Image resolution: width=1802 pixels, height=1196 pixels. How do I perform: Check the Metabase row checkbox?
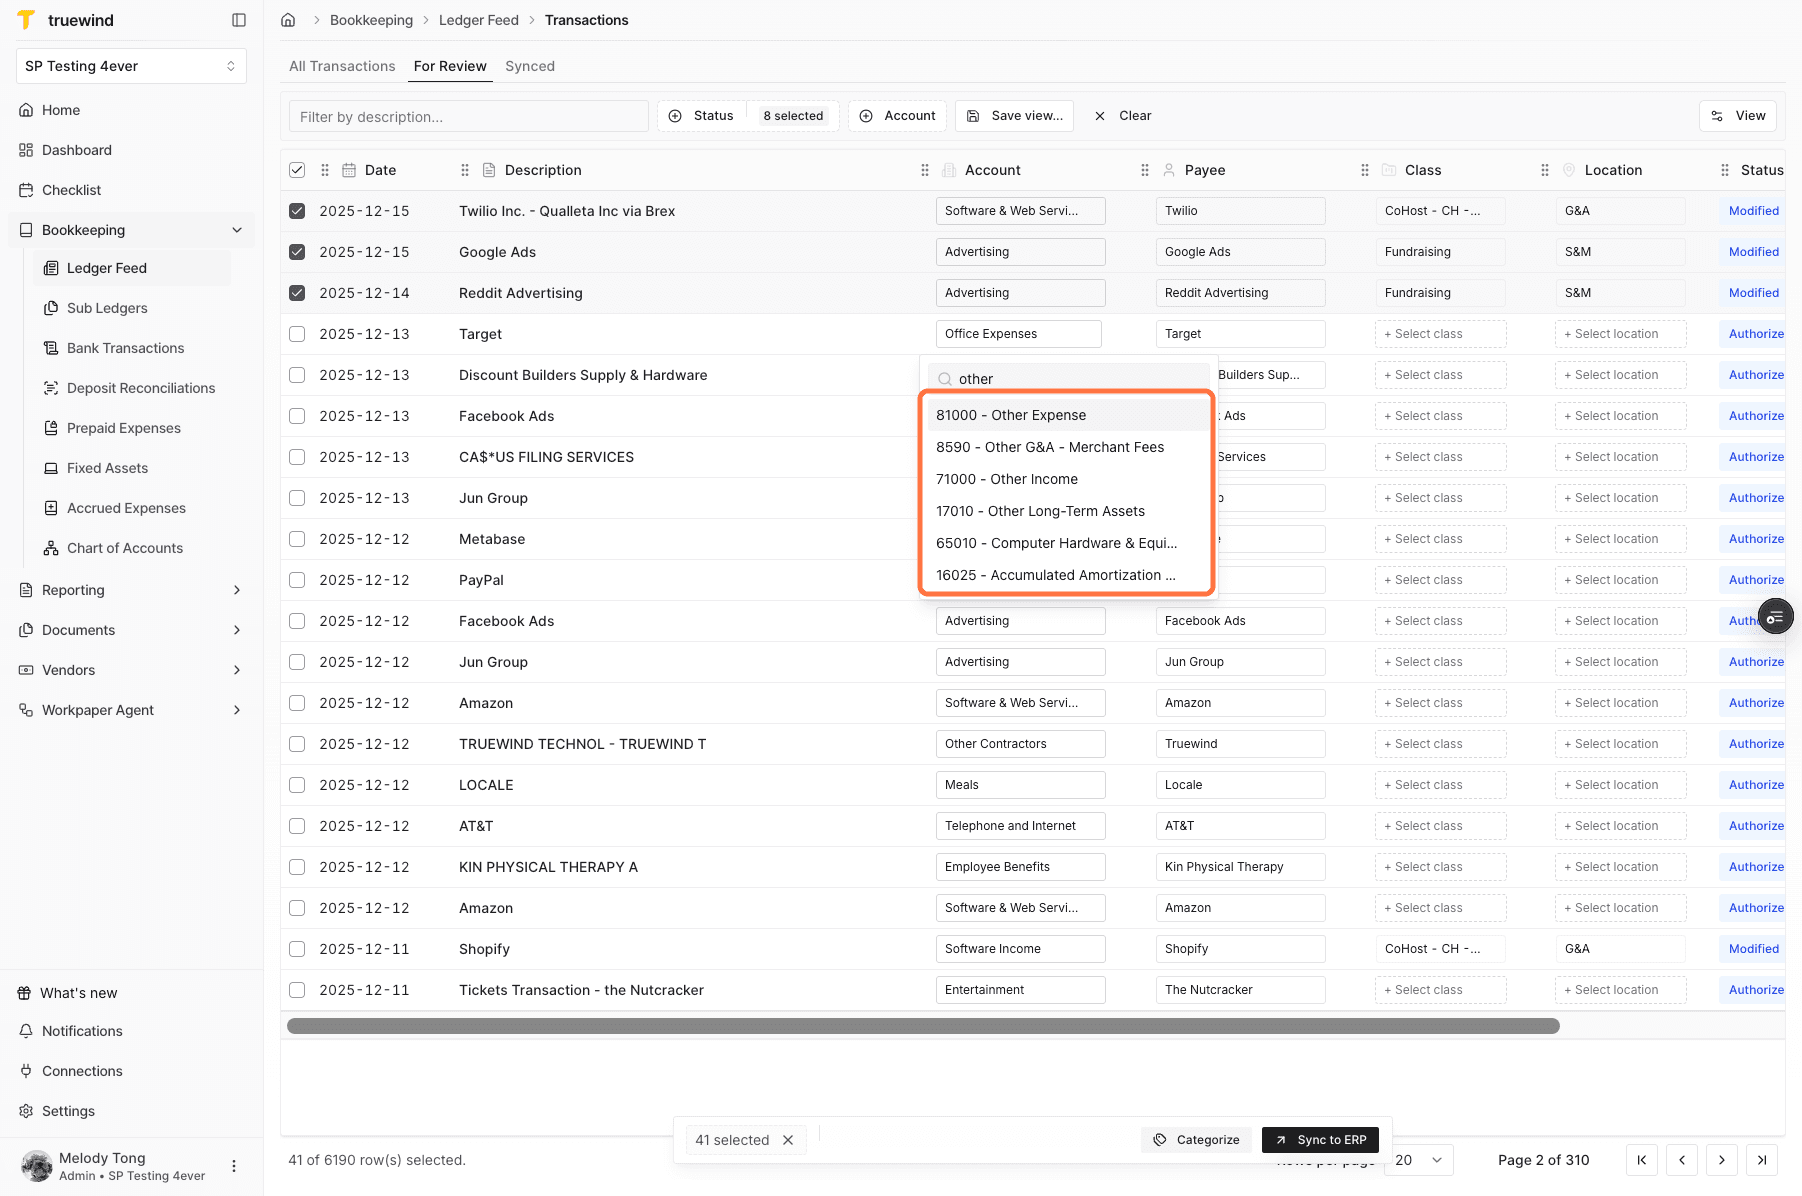coord(297,539)
